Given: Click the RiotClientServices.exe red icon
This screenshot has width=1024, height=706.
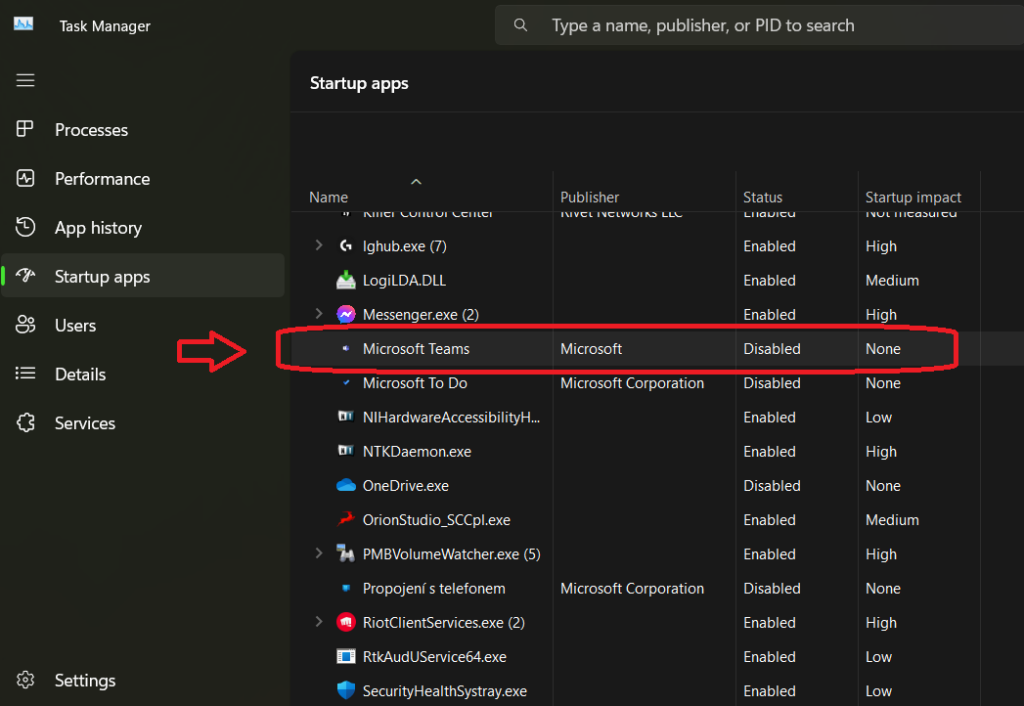Looking at the screenshot, I should (x=345, y=622).
